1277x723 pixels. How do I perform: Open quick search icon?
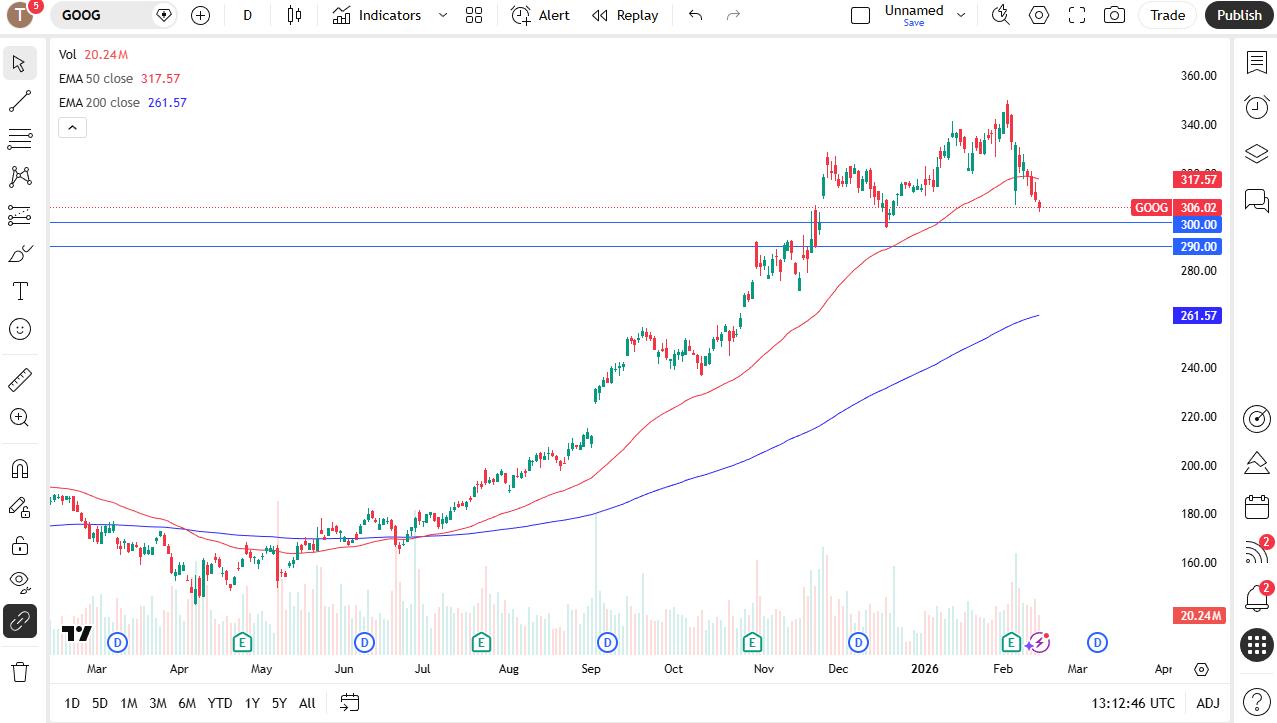coord(1001,15)
